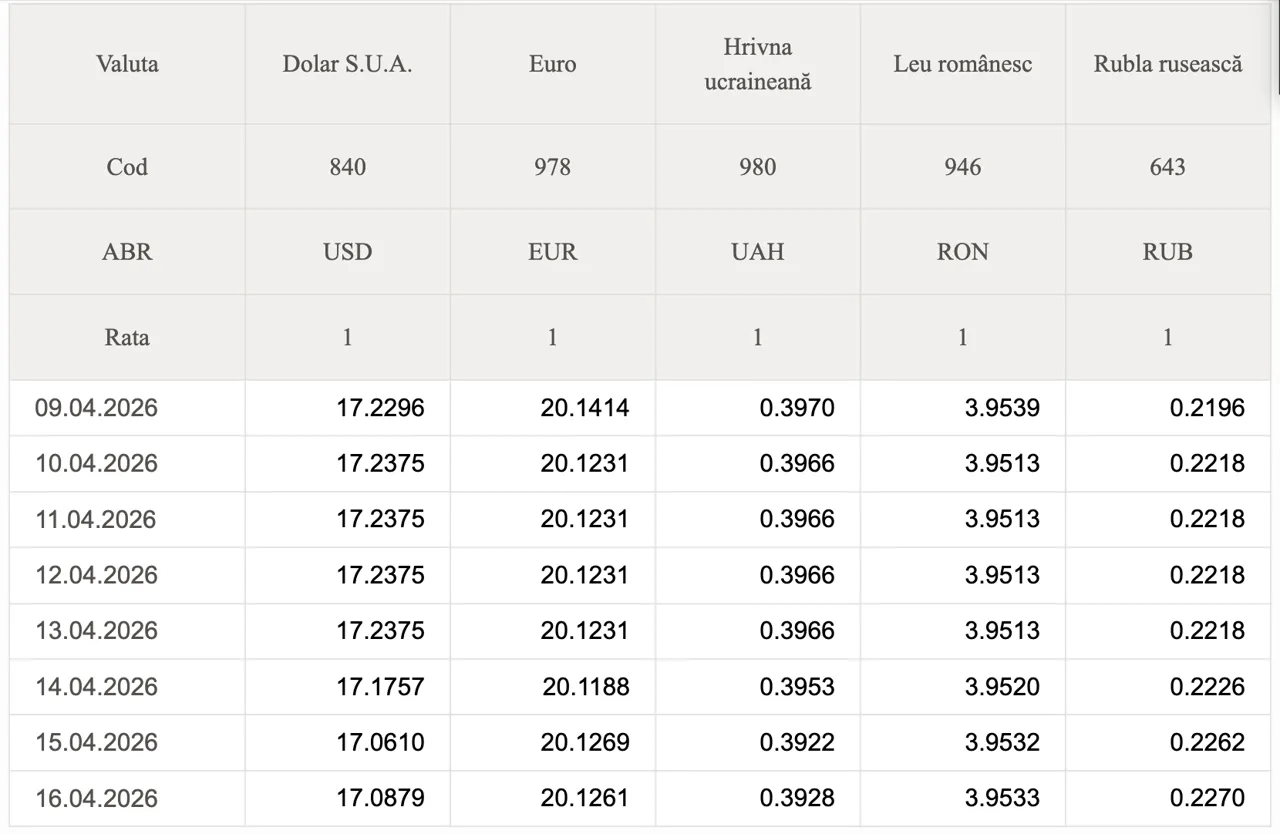Select RUB rate 0.2270
Image resolution: width=1280 pixels, height=834 pixels.
click(x=1207, y=798)
